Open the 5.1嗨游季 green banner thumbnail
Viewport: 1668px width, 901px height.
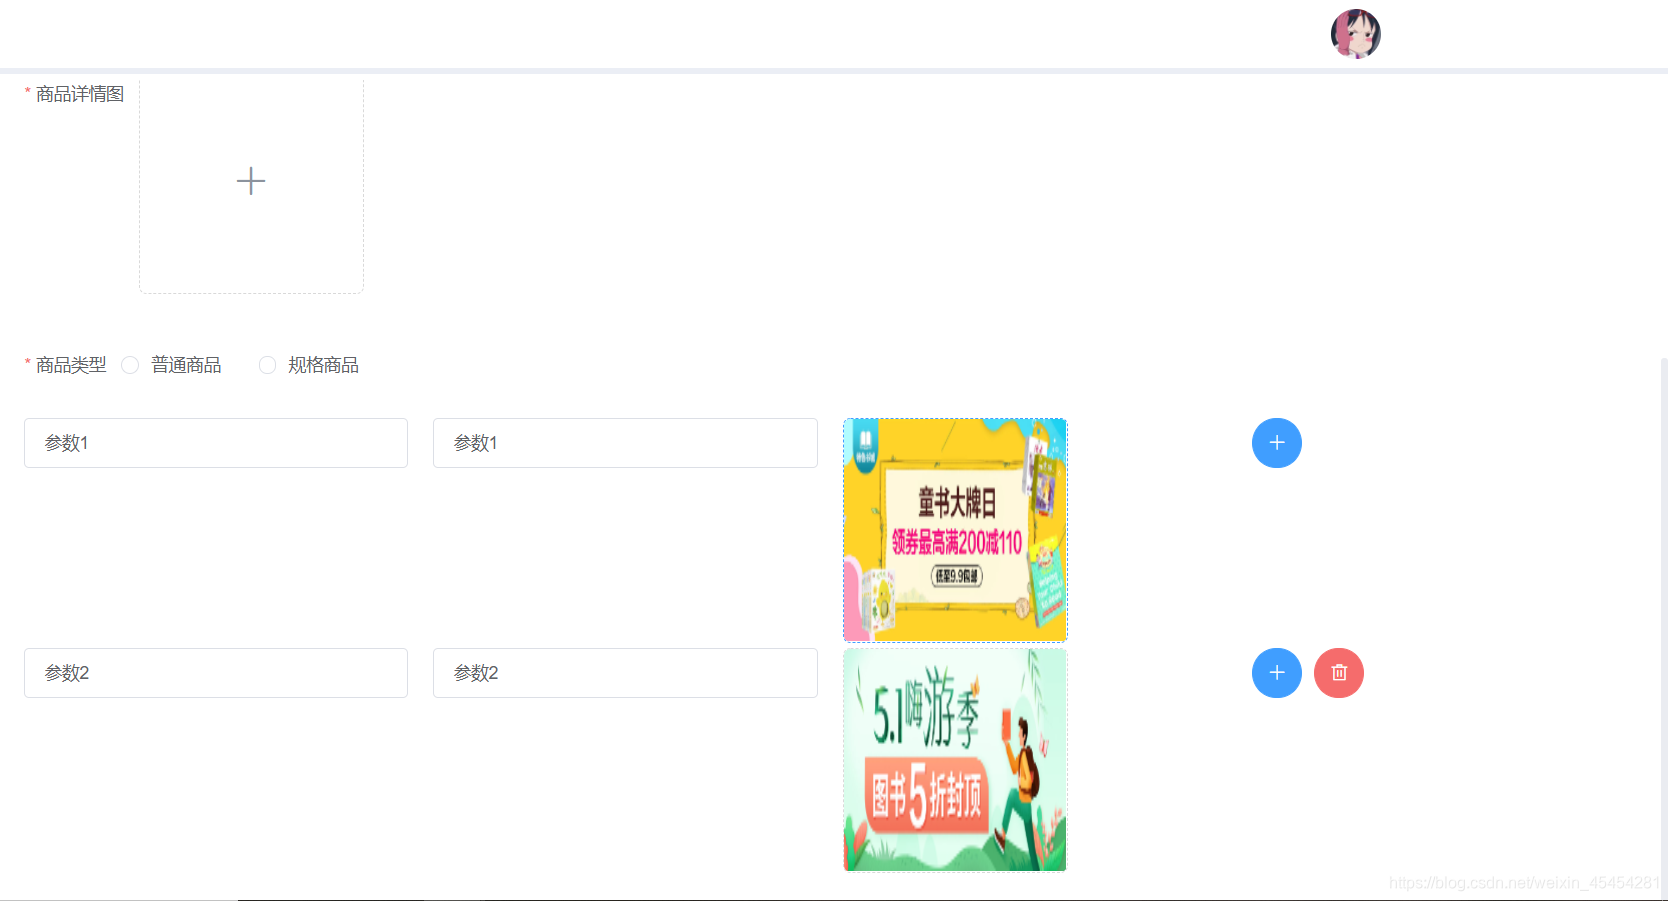pyautogui.click(x=955, y=760)
